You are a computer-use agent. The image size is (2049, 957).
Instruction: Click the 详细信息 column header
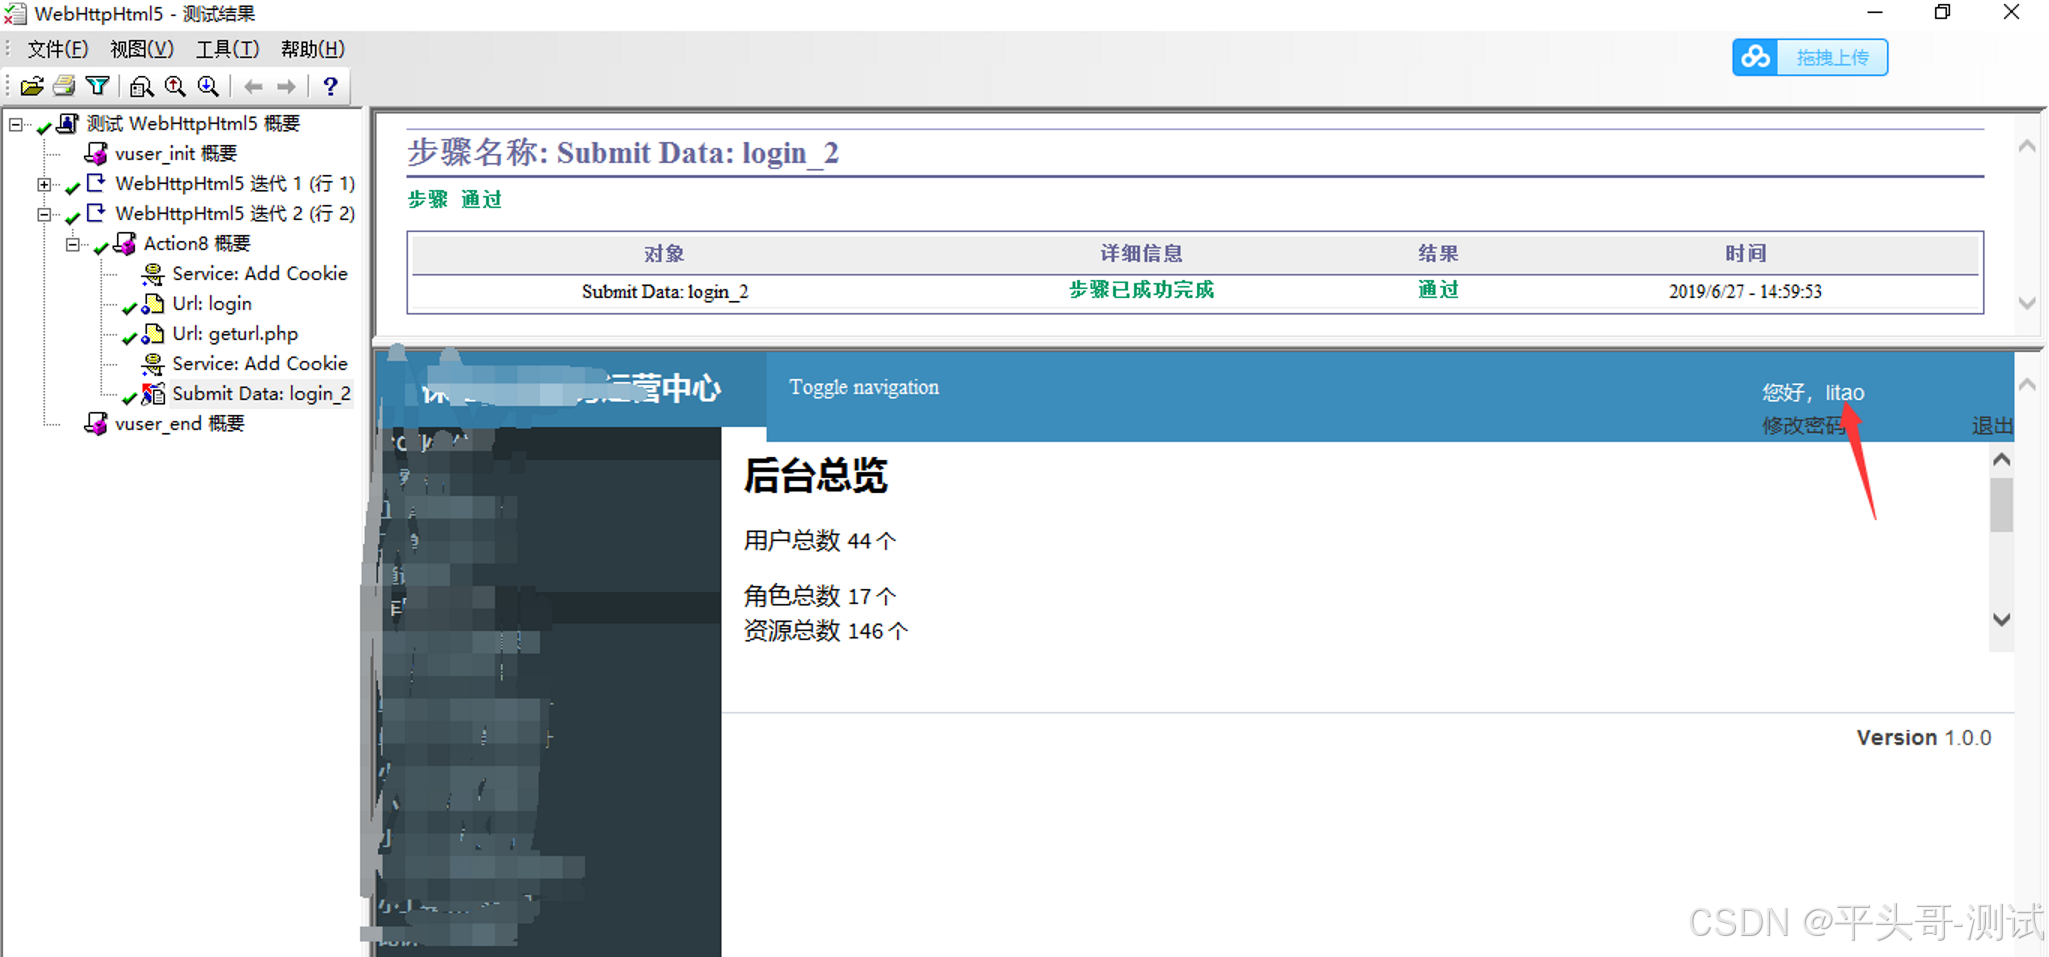[1141, 254]
